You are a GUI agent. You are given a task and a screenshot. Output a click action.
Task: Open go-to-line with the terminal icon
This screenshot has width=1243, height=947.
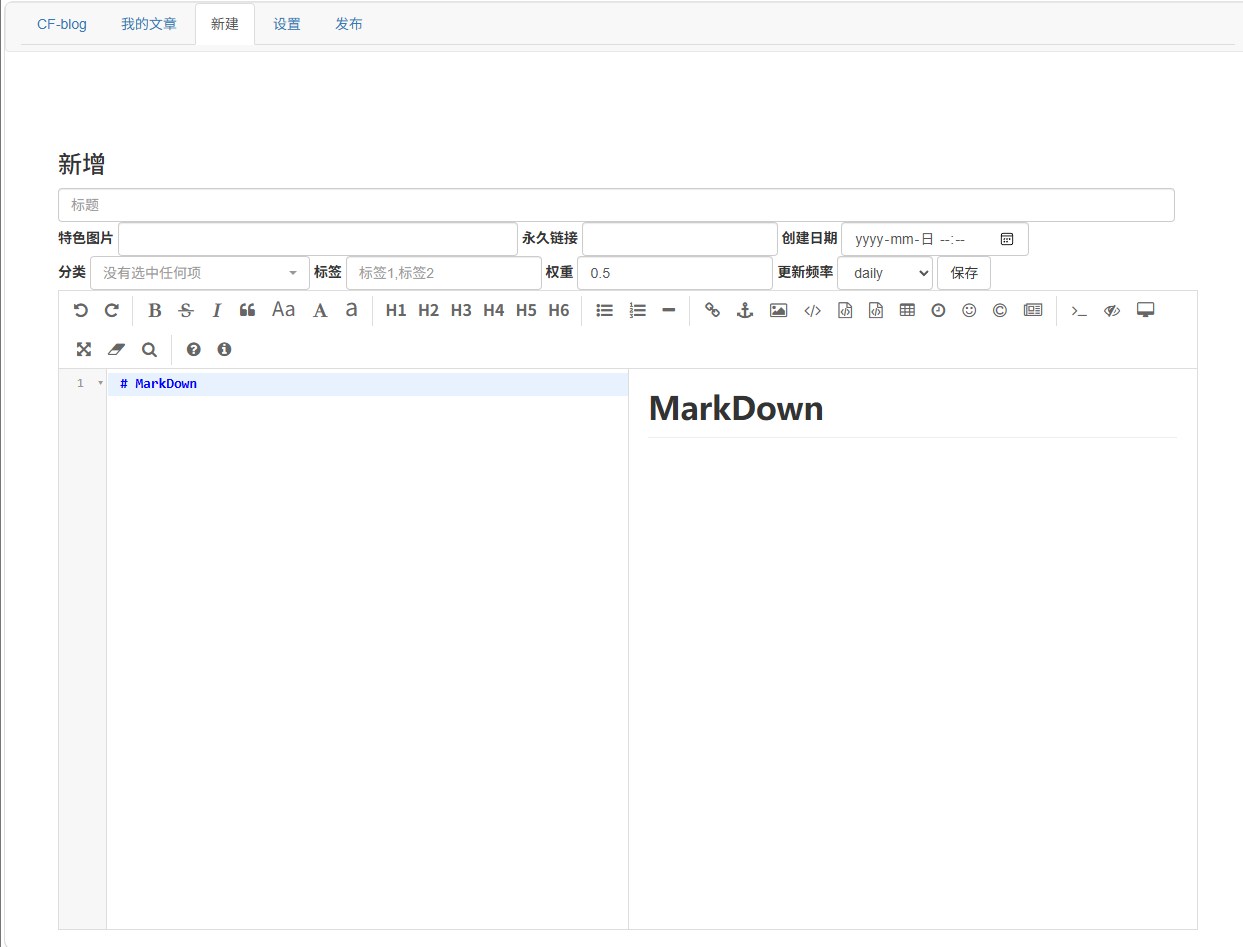click(1079, 310)
